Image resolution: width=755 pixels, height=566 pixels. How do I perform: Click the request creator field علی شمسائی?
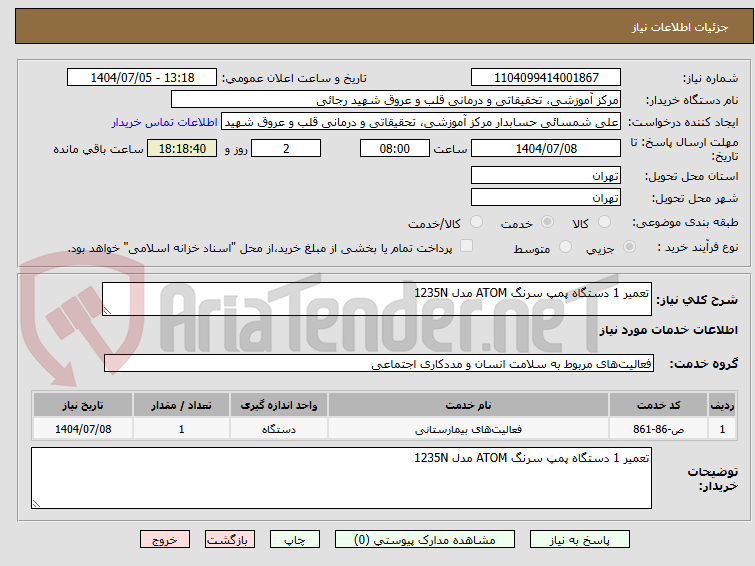(421, 122)
